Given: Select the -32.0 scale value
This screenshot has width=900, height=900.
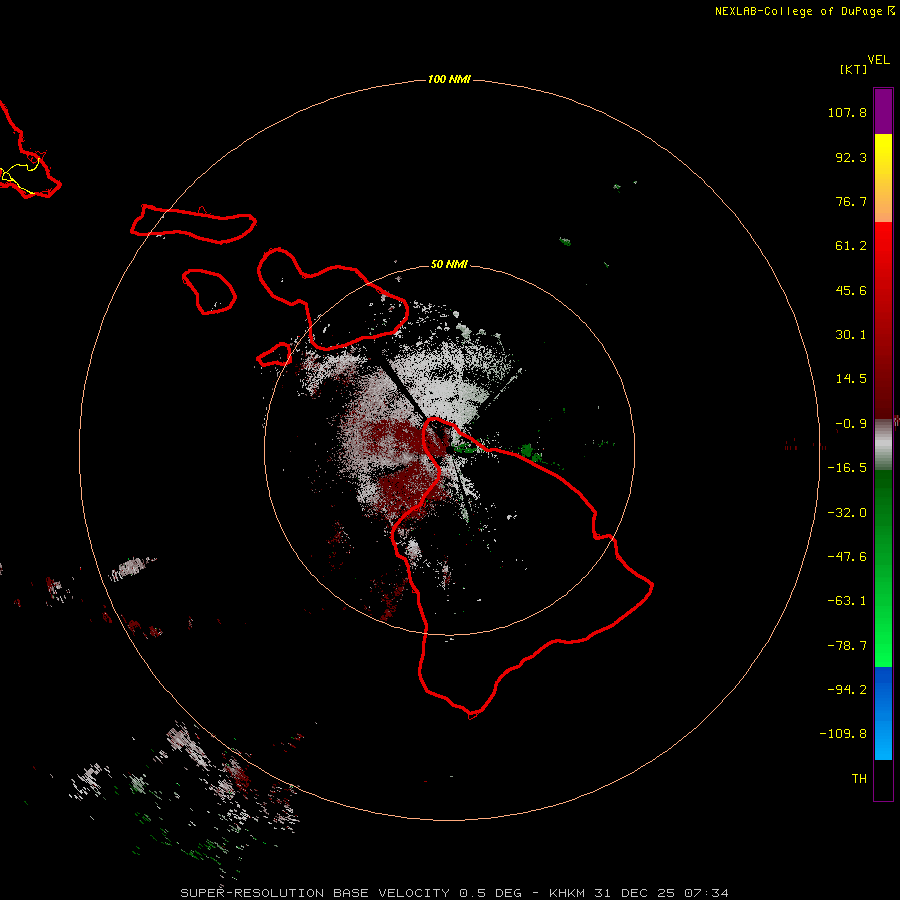Looking at the screenshot, I should pyautogui.click(x=847, y=513).
